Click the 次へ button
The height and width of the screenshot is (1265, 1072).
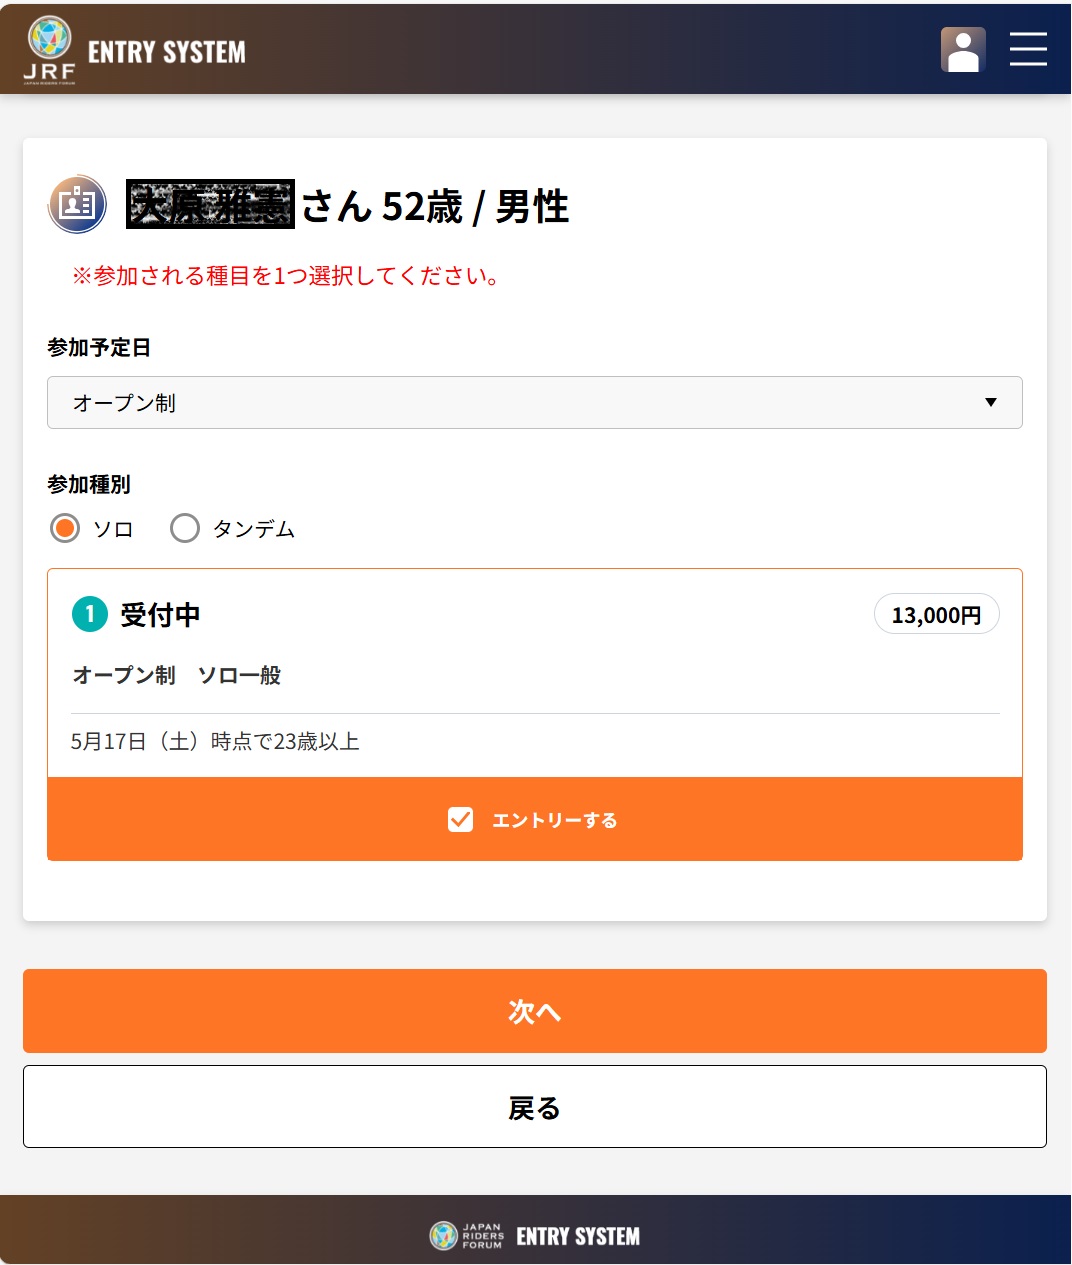535,1011
